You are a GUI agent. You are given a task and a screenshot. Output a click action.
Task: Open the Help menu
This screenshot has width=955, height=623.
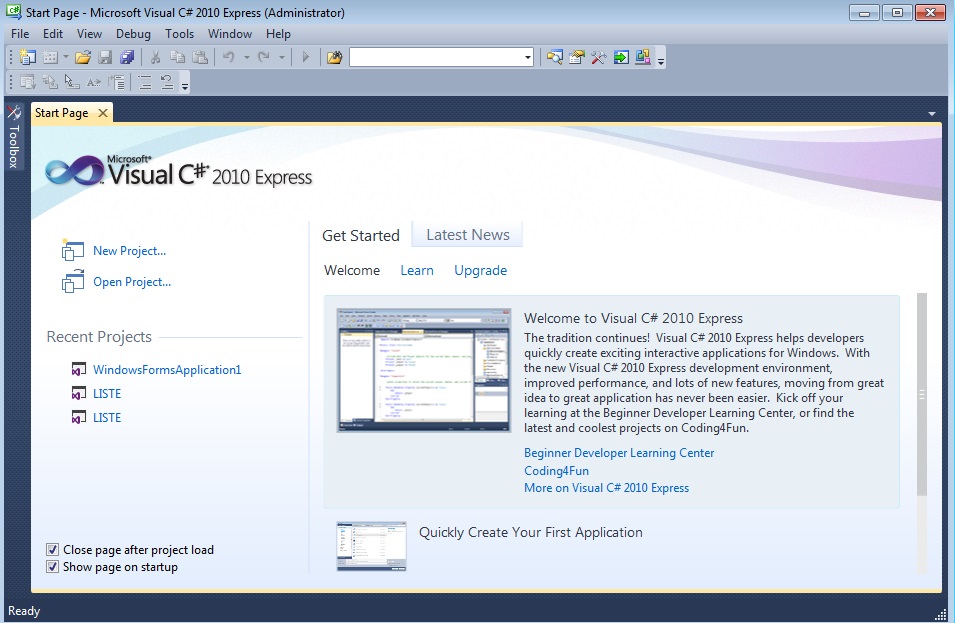pos(278,33)
